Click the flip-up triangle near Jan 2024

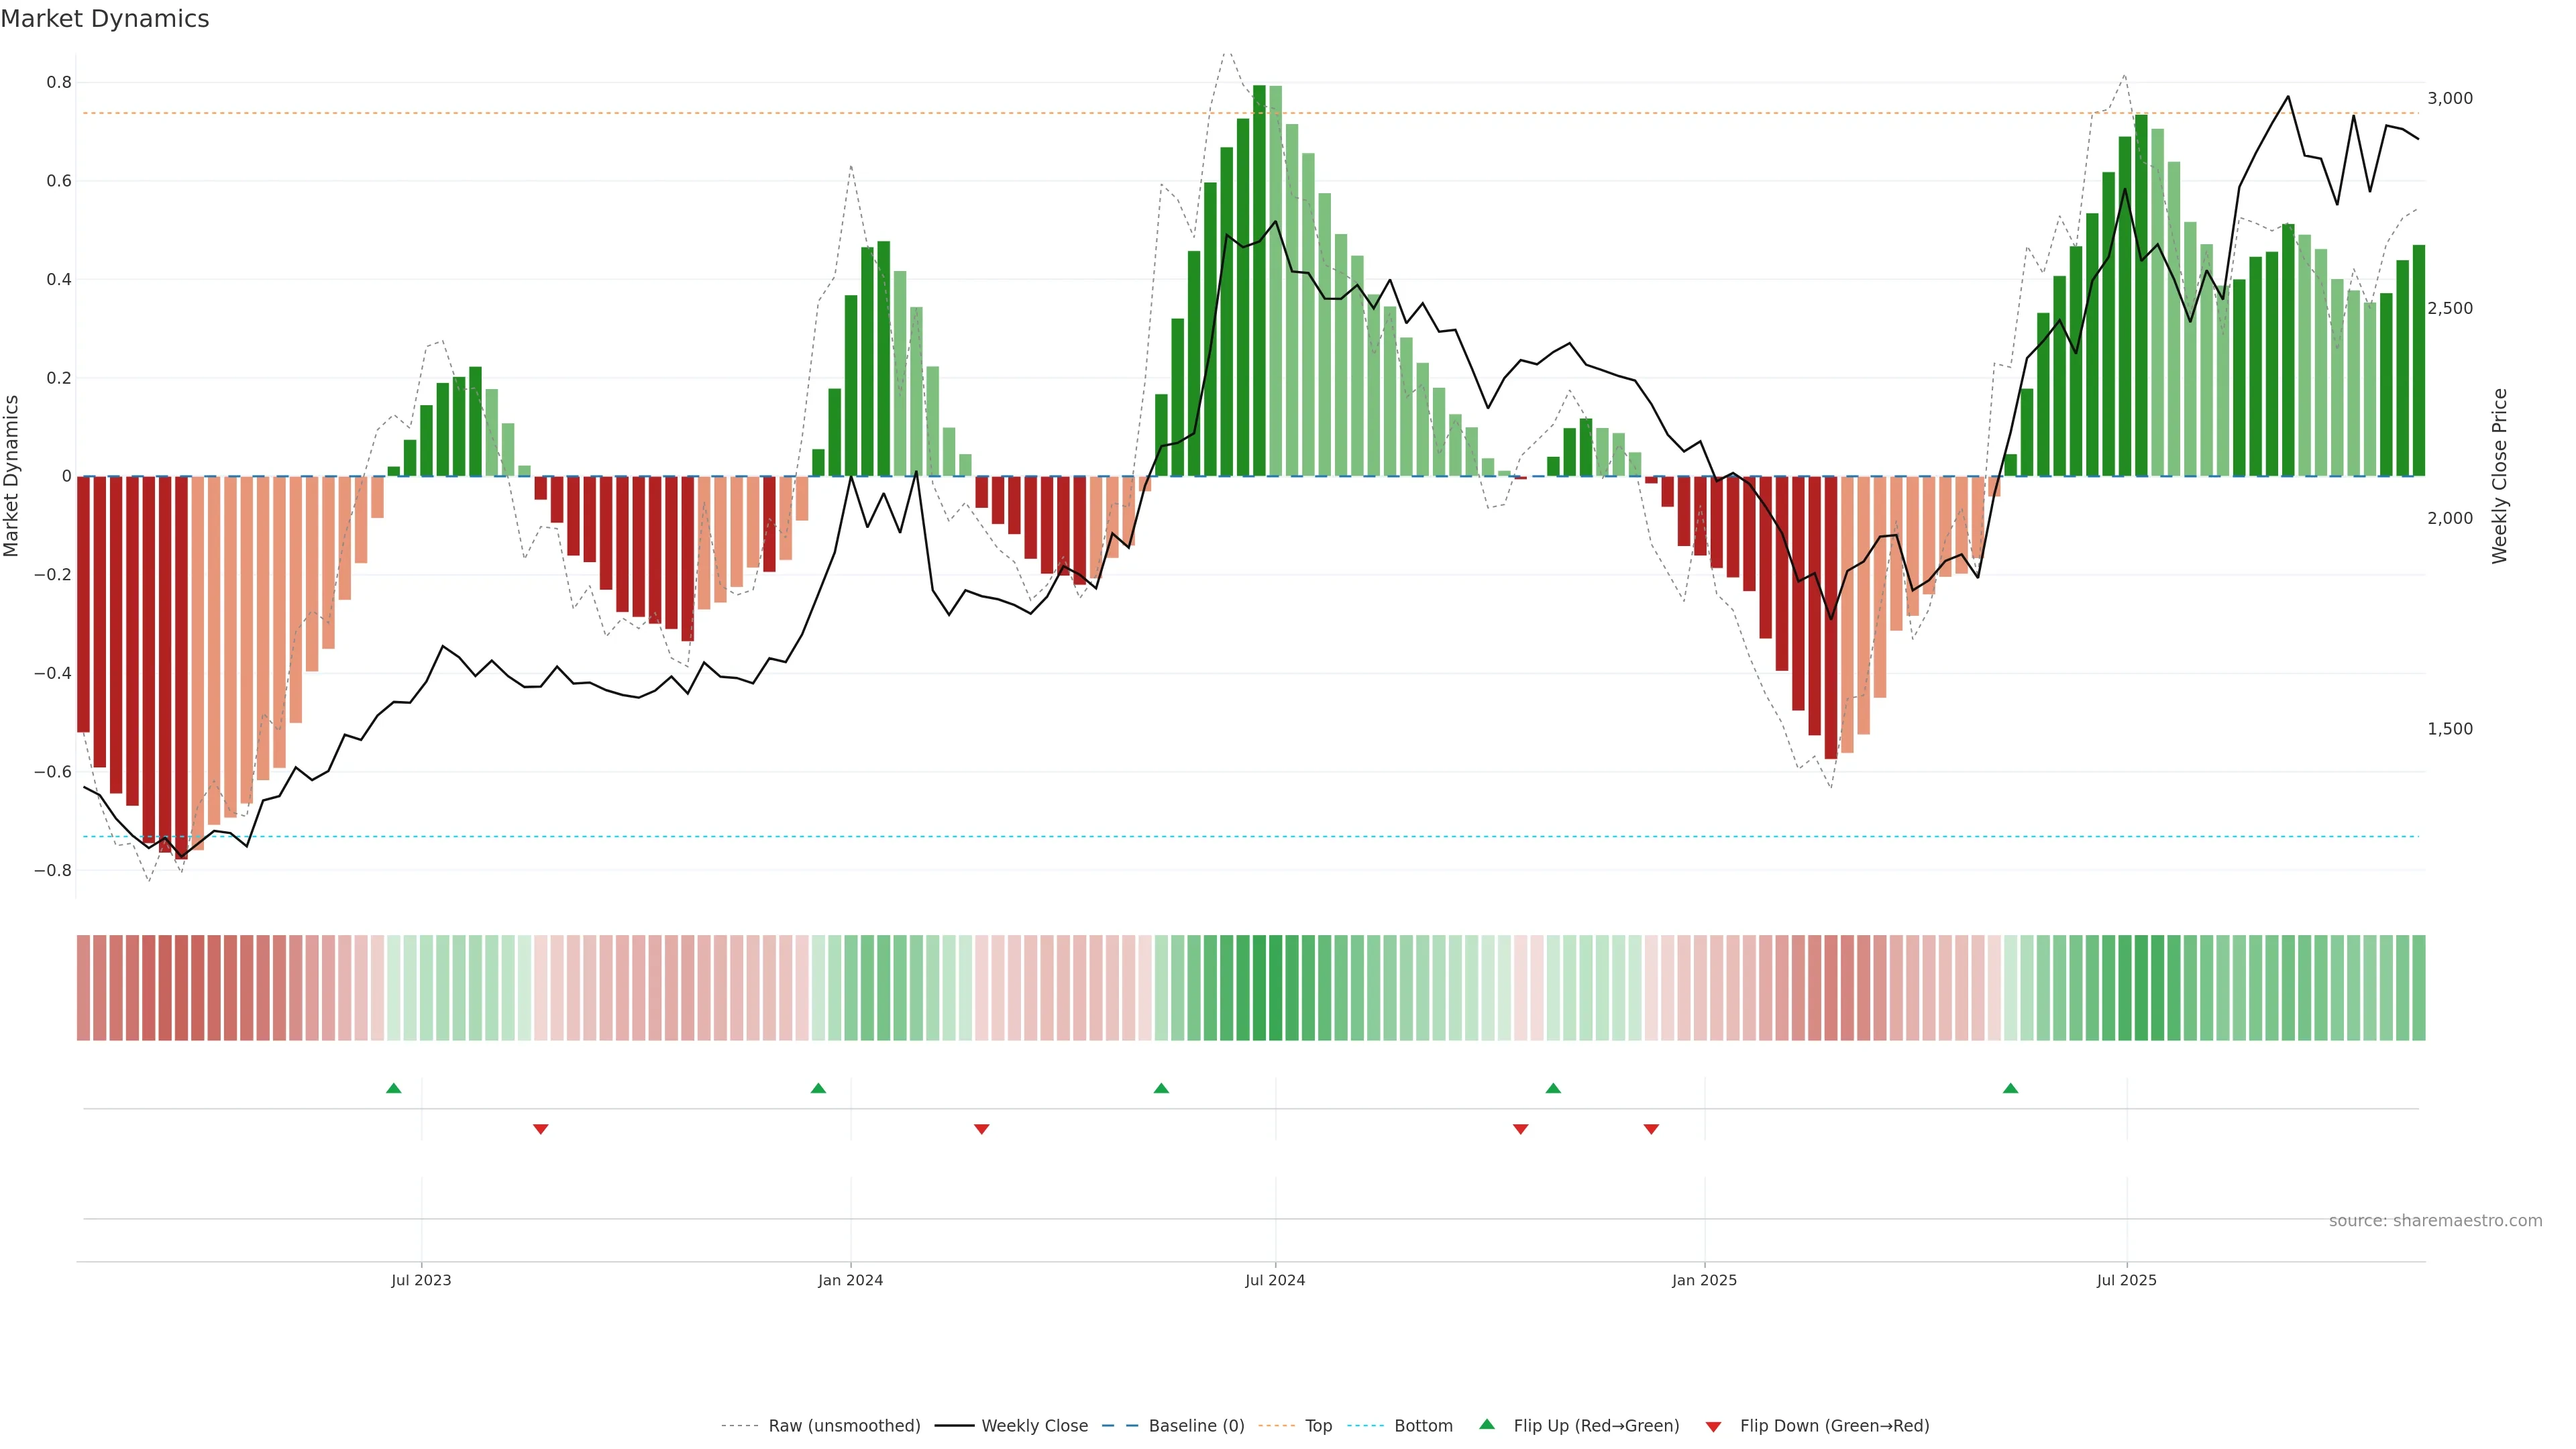[818, 1088]
